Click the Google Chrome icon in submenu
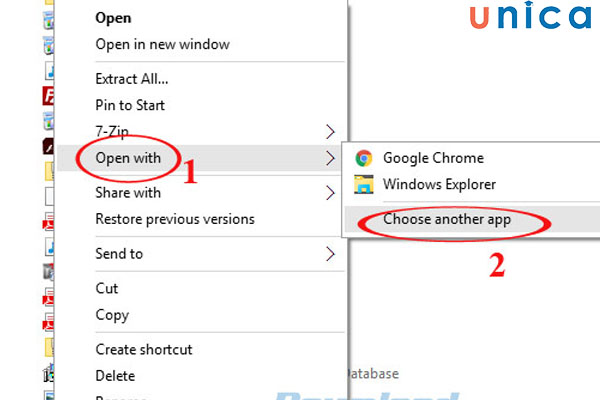 (x=364, y=158)
